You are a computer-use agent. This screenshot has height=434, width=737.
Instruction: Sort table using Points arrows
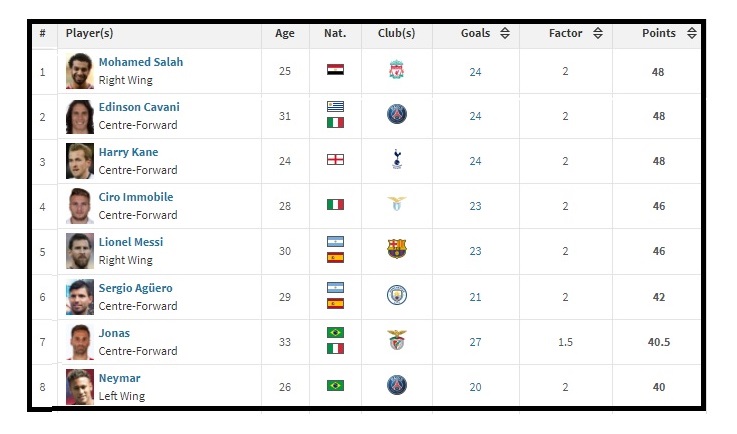pos(691,33)
